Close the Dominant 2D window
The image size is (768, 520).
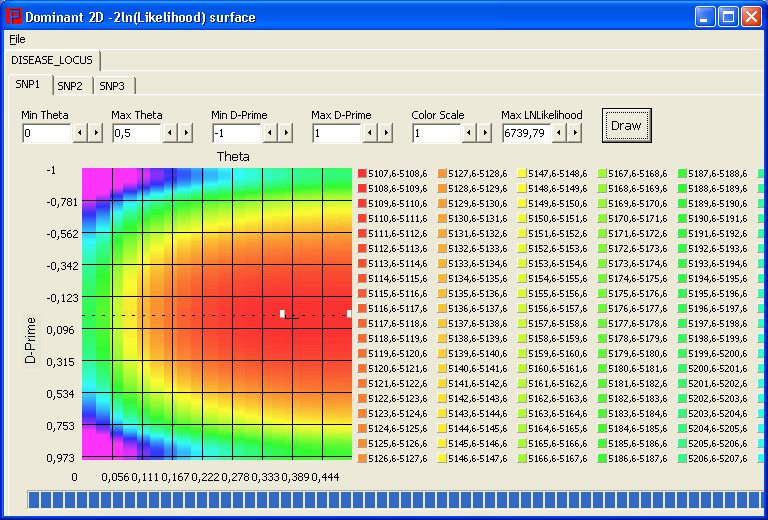(x=751, y=17)
